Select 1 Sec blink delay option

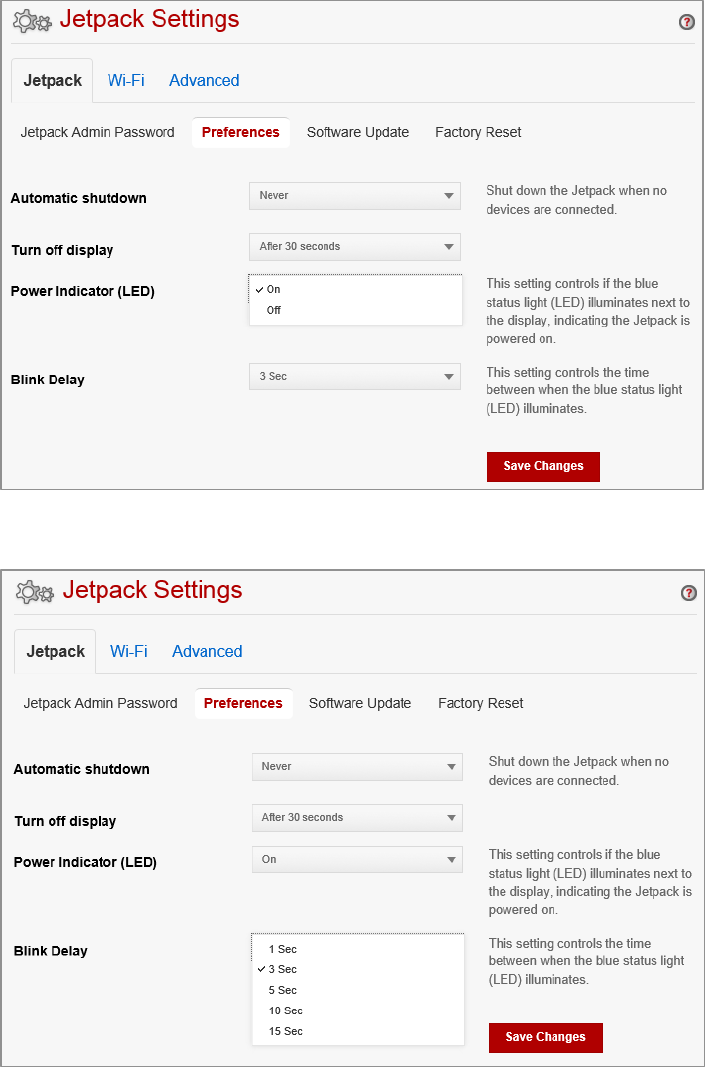[x=282, y=949]
